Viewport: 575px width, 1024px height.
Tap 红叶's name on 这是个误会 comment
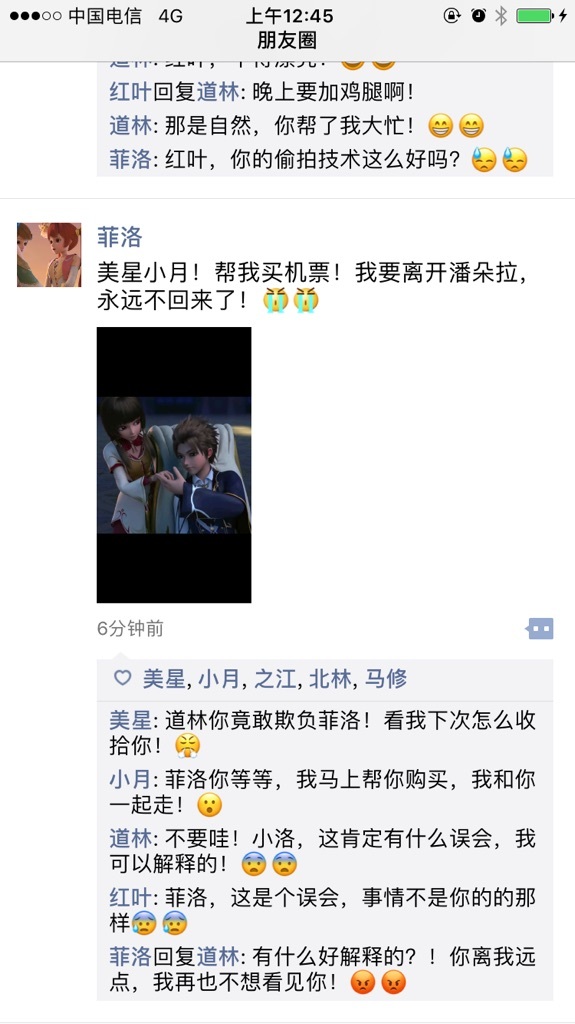click(130, 898)
